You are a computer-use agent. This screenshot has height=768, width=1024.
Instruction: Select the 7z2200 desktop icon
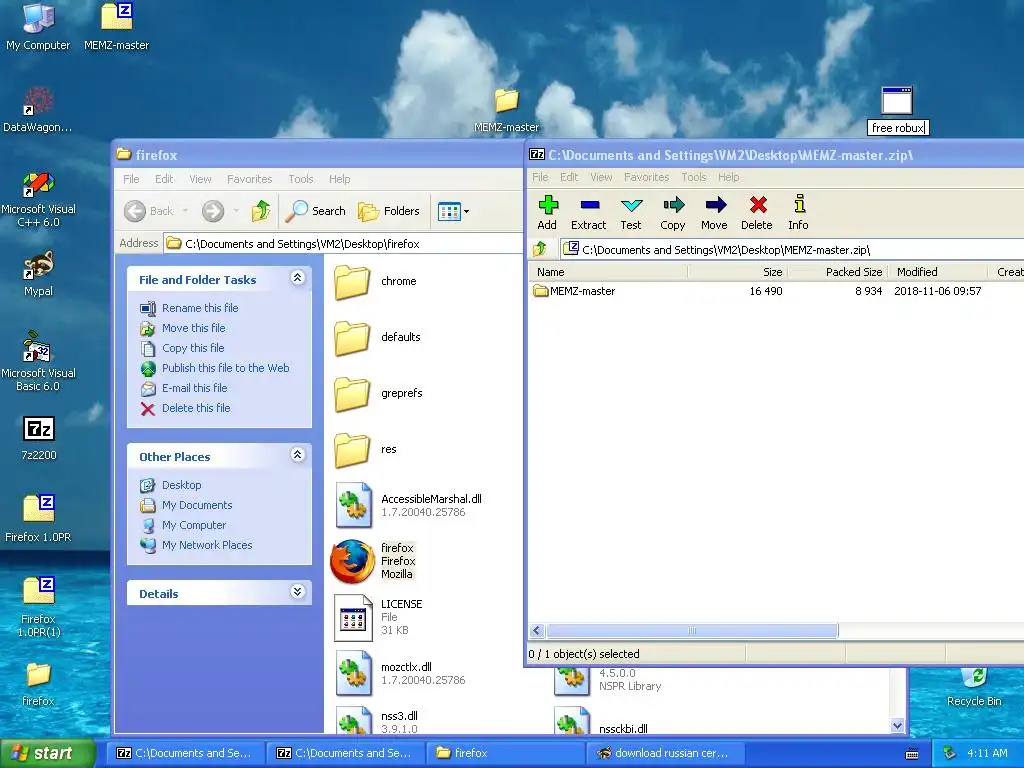(x=39, y=438)
